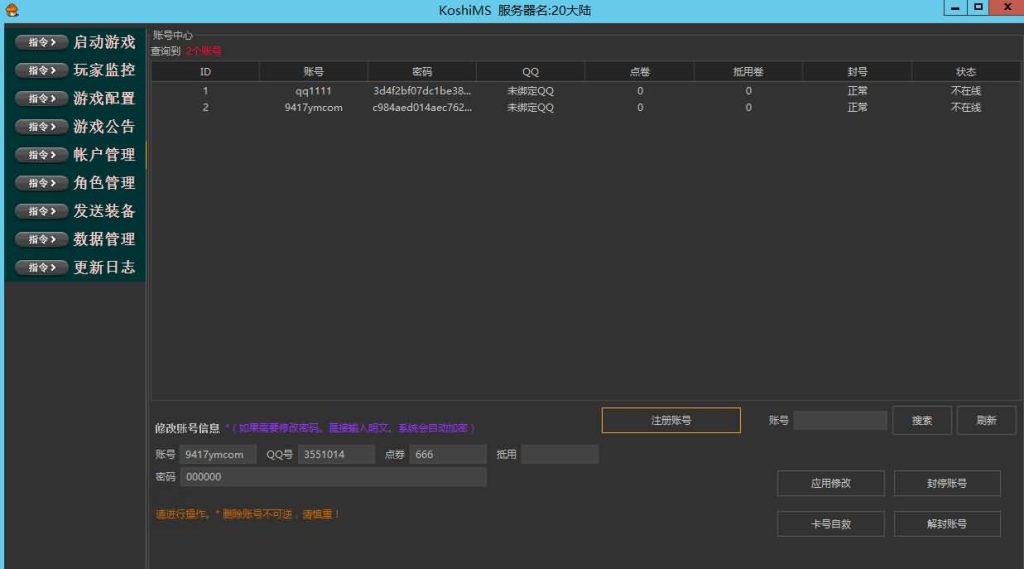The image size is (1024, 569).
Task: Open 游戏公告 section
Action: 104,127
